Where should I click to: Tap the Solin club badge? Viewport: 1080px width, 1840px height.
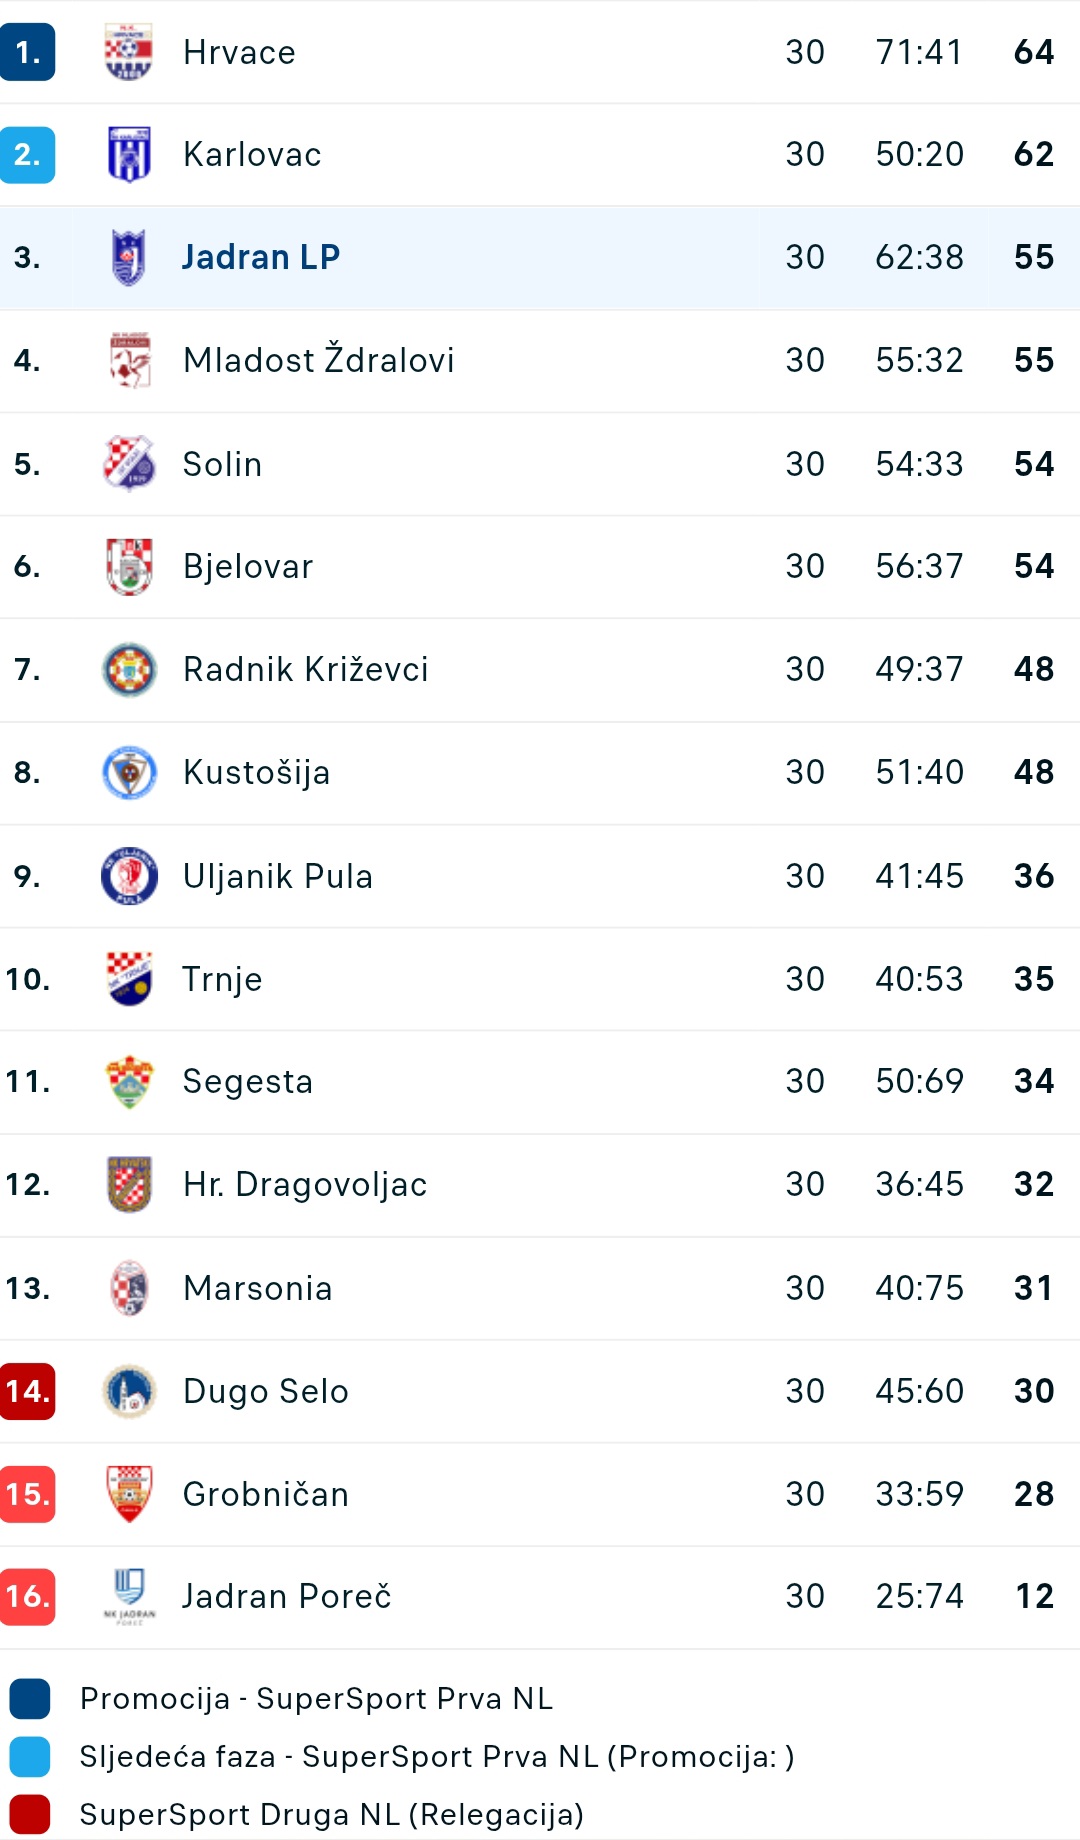click(x=129, y=464)
